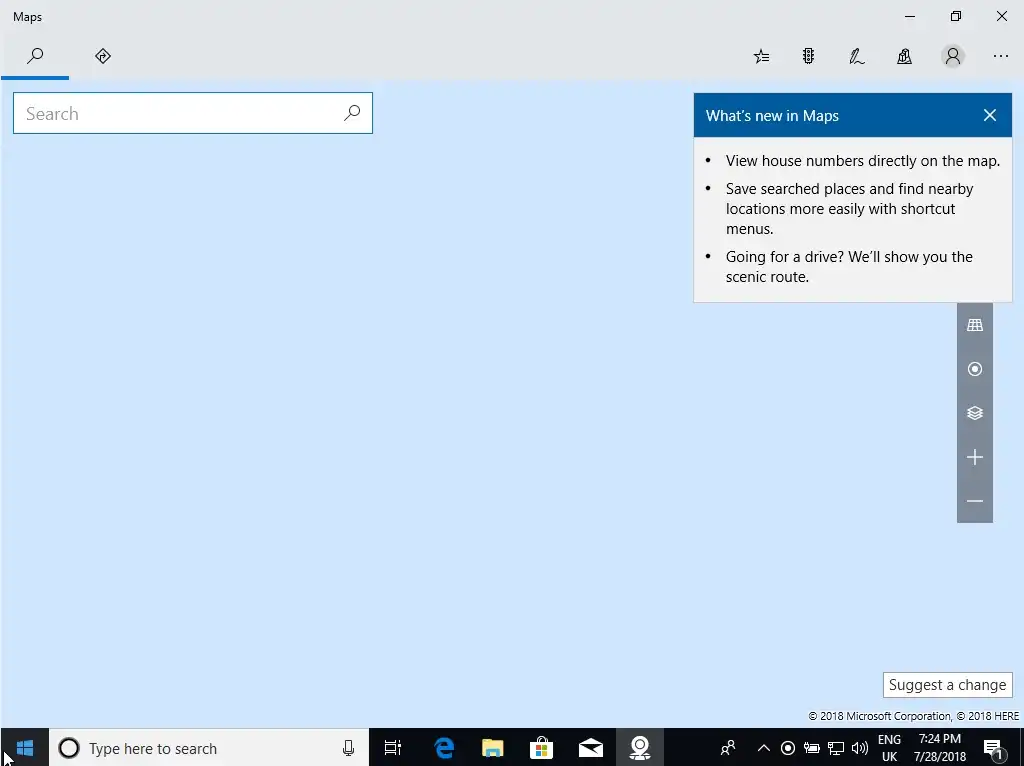Zoom in with the plus button
The width and height of the screenshot is (1024, 766).
974,457
